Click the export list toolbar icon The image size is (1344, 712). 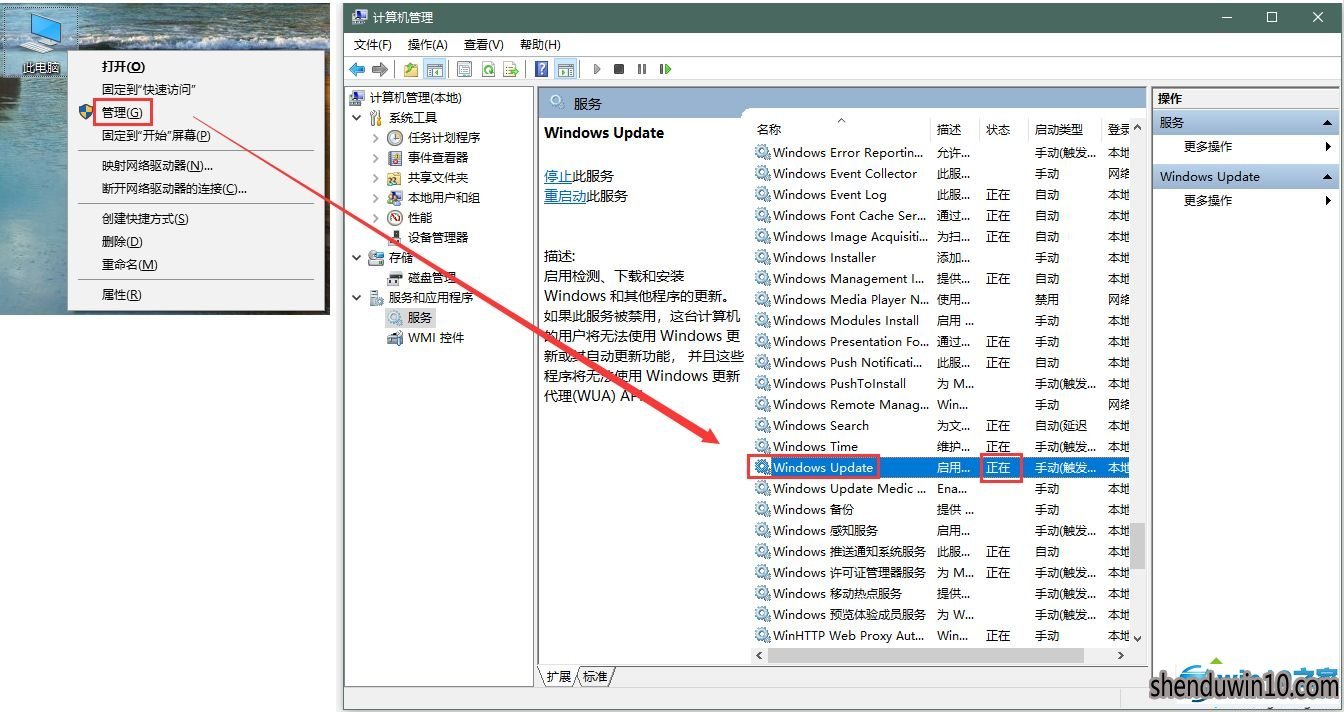(x=511, y=69)
